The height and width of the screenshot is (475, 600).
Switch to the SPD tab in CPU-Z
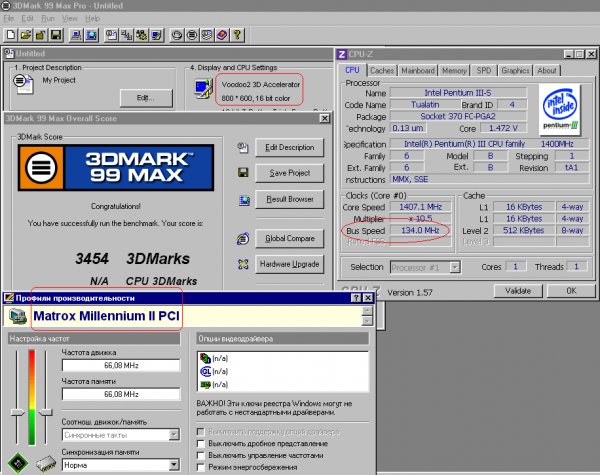(x=484, y=71)
